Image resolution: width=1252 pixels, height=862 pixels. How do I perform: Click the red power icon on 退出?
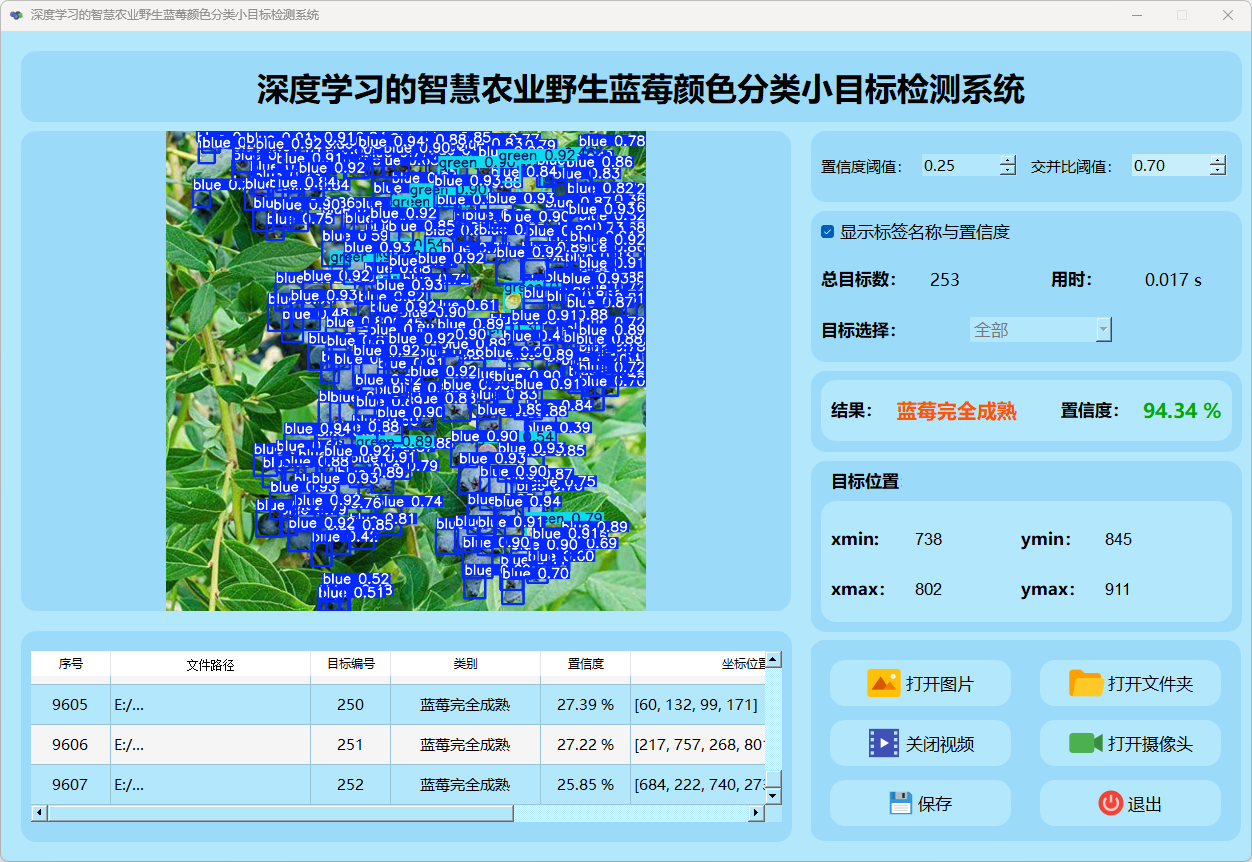tap(1110, 803)
